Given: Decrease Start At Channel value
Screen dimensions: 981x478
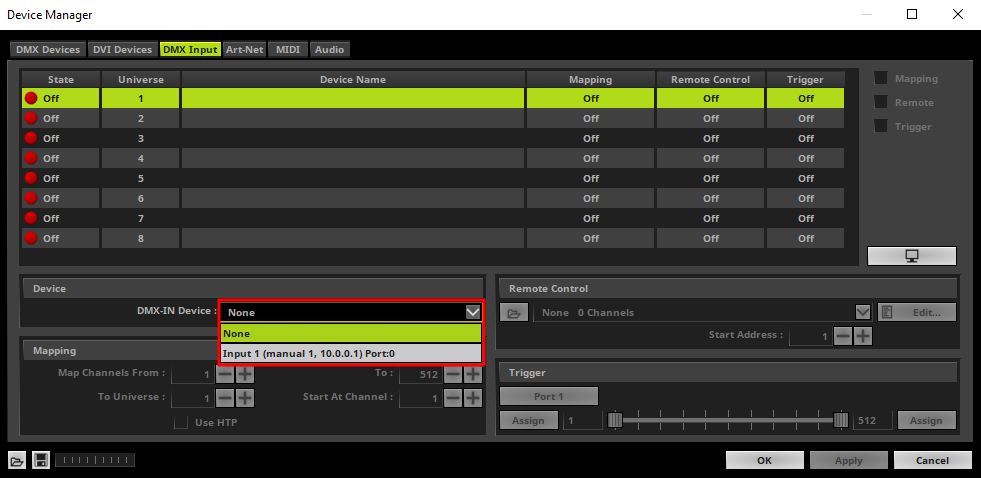Looking at the screenshot, I should click(x=453, y=397).
